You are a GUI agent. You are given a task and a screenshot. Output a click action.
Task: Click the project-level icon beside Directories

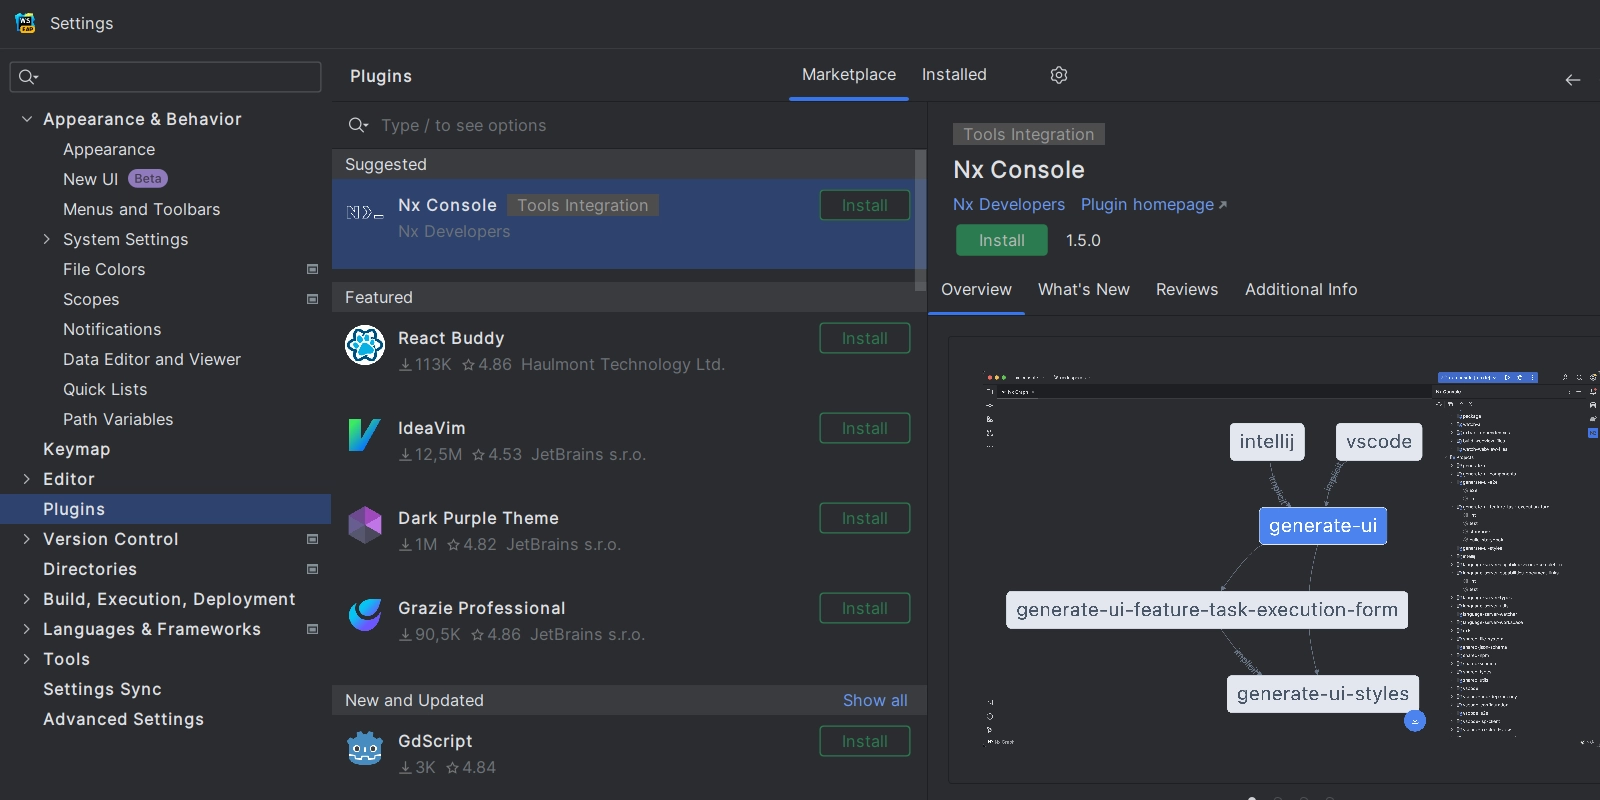(312, 569)
